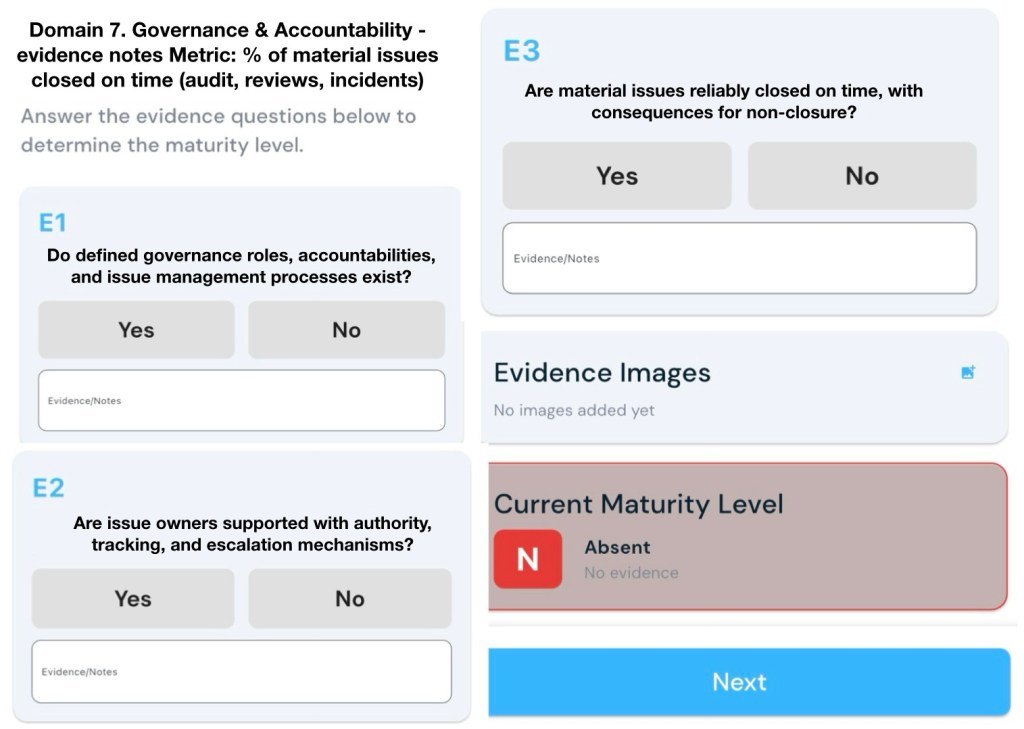Image resolution: width=1024 pixels, height=729 pixels.
Task: Click the Current Maturity Level heading
Action: click(x=639, y=503)
